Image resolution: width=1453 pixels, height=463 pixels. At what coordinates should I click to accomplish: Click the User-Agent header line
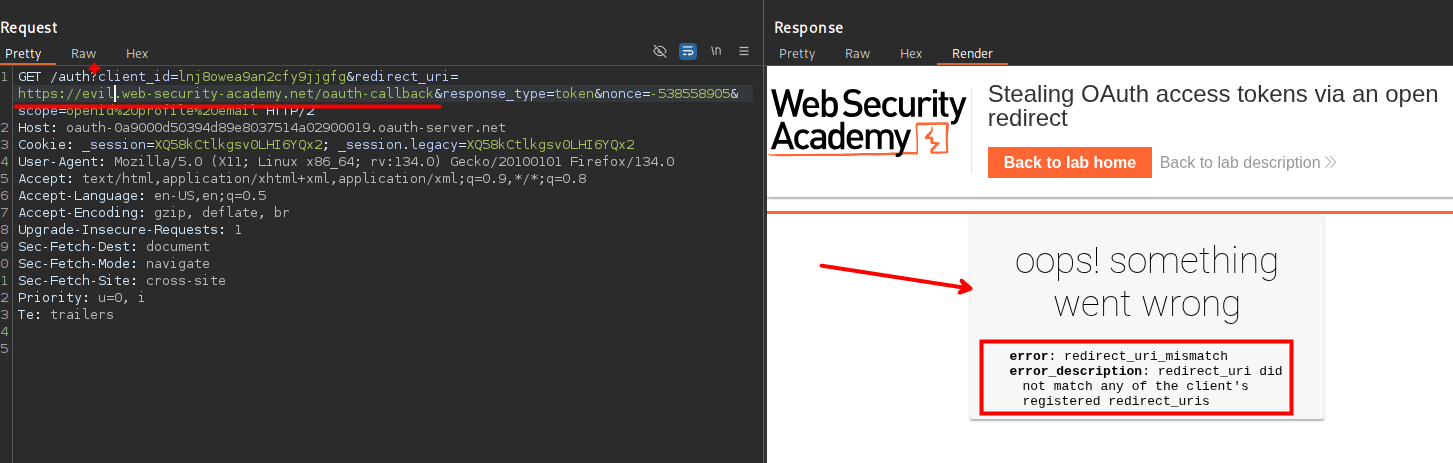(346, 162)
